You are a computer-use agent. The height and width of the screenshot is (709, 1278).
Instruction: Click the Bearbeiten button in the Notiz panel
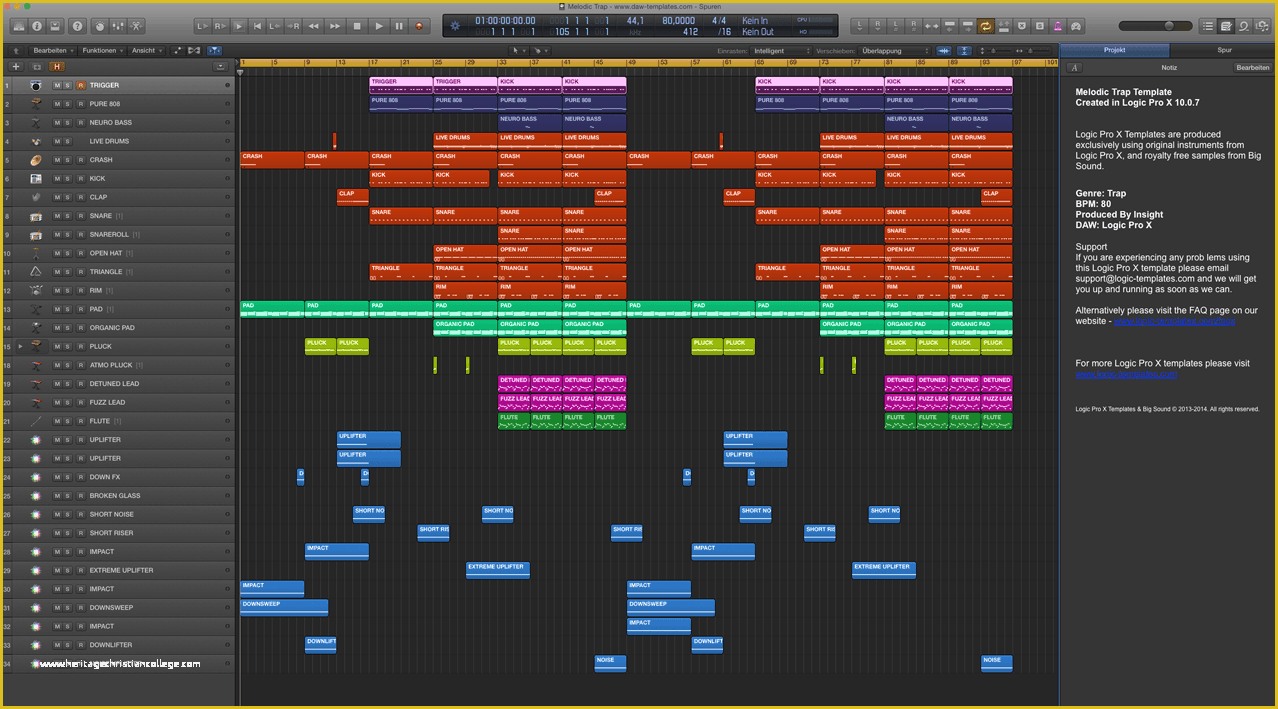[x=1252, y=68]
